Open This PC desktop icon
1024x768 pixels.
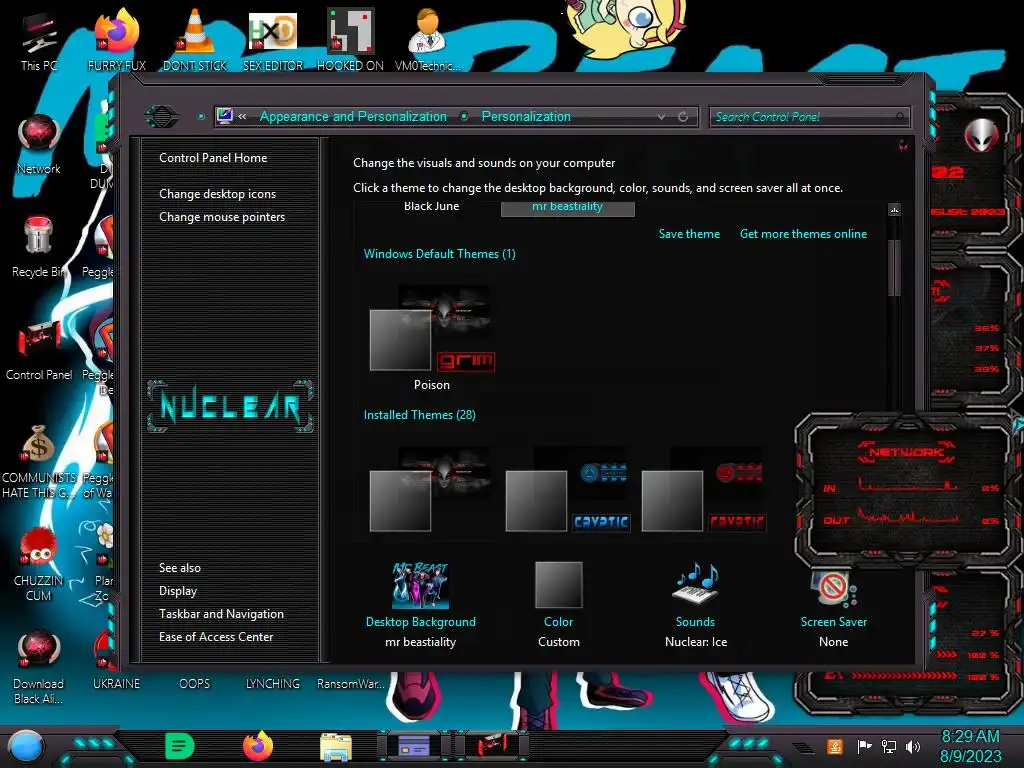tap(39, 41)
